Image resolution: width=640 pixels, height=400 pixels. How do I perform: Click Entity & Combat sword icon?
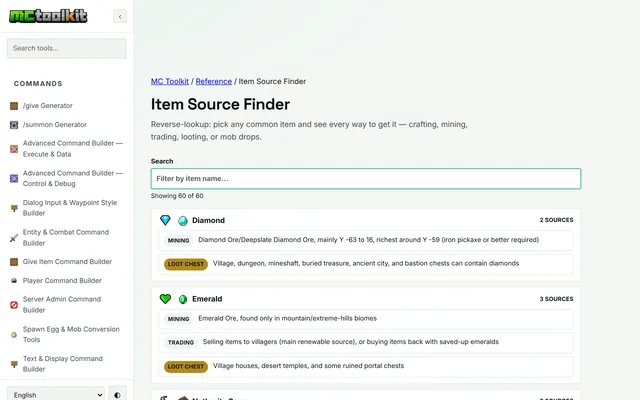14,238
